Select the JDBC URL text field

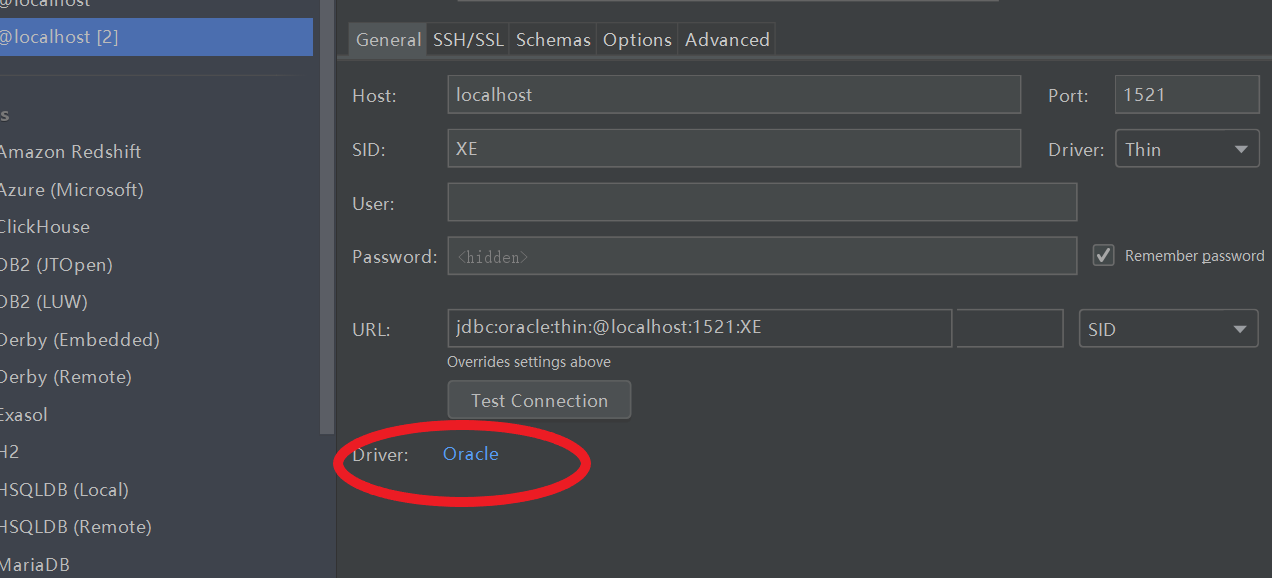(x=698, y=327)
